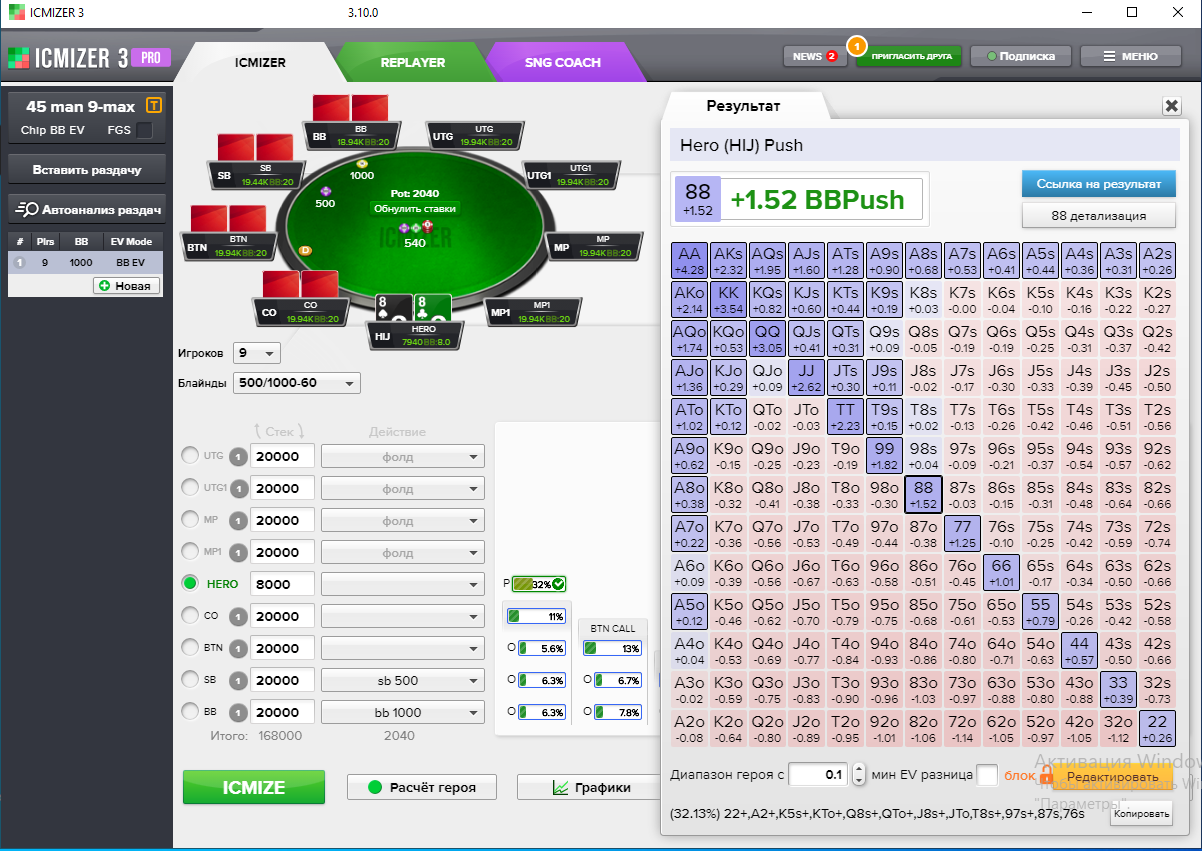Open the UTG action dropdown showing фолд
This screenshot has height=851, width=1202.
[402, 456]
